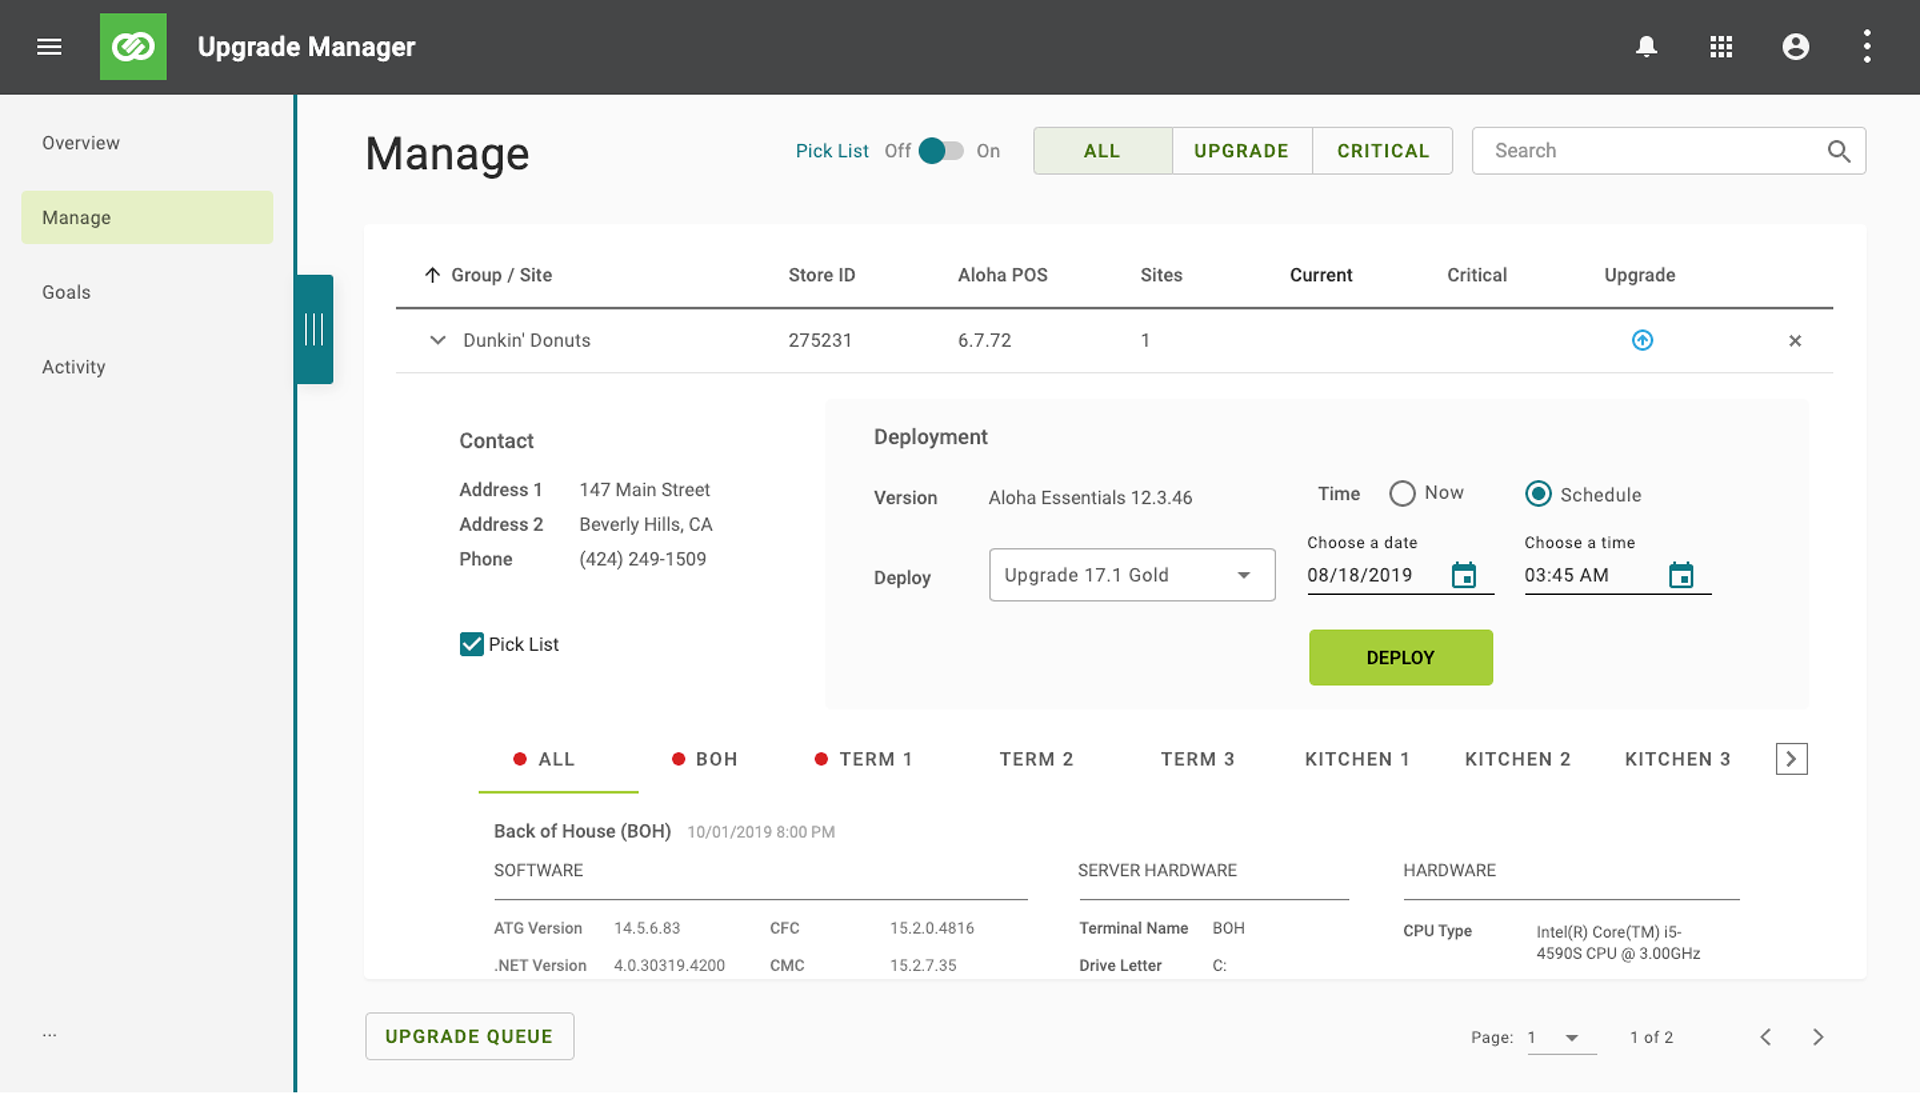Screen dimensions: 1920x1095
Task: Open the Page number dropdown
Action: (x=1560, y=1038)
